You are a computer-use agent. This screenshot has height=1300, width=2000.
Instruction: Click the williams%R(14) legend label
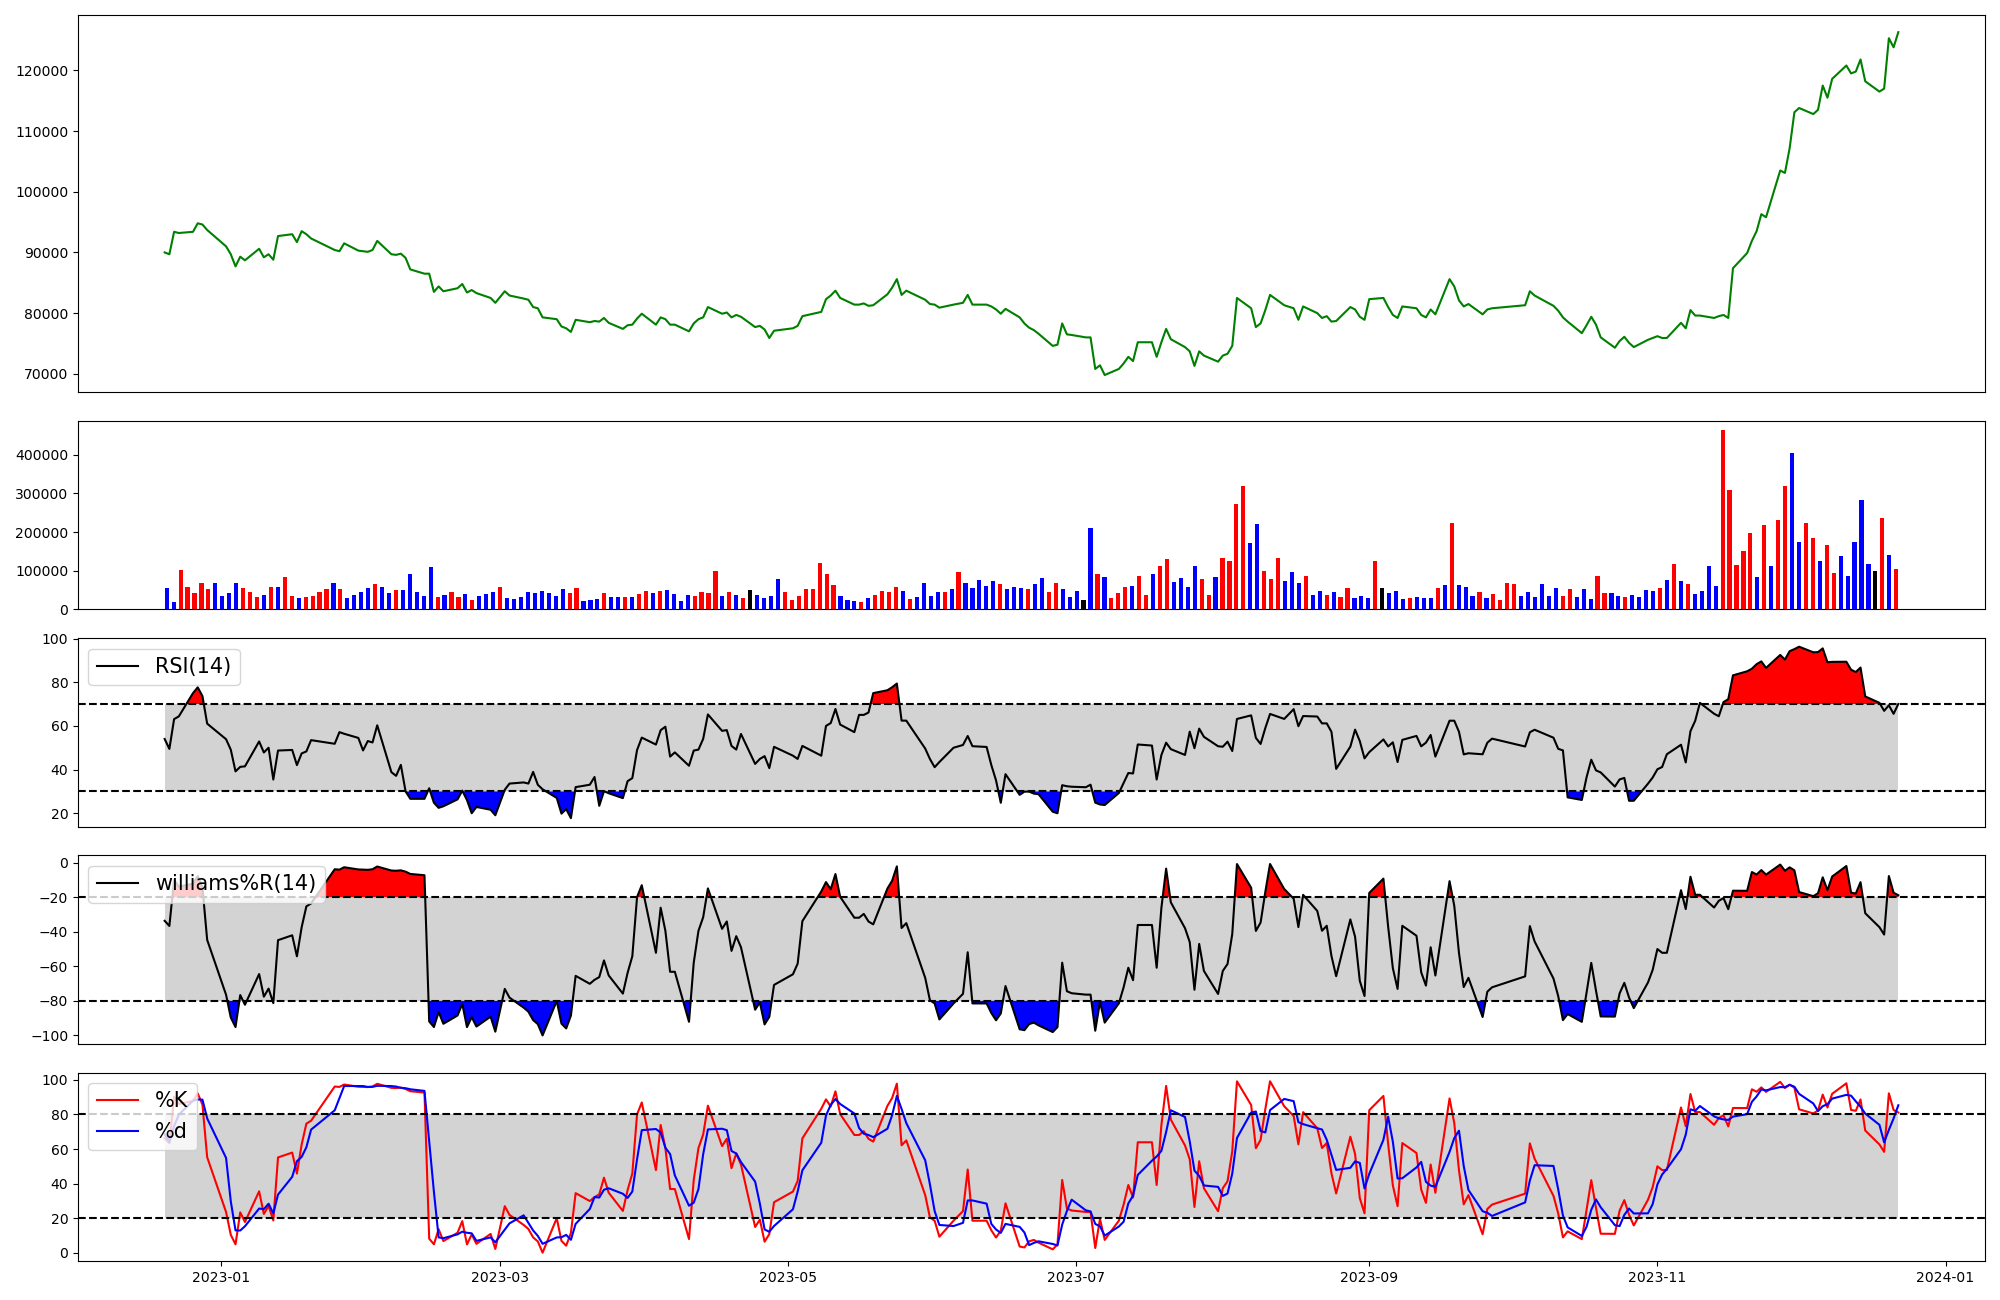tap(235, 883)
